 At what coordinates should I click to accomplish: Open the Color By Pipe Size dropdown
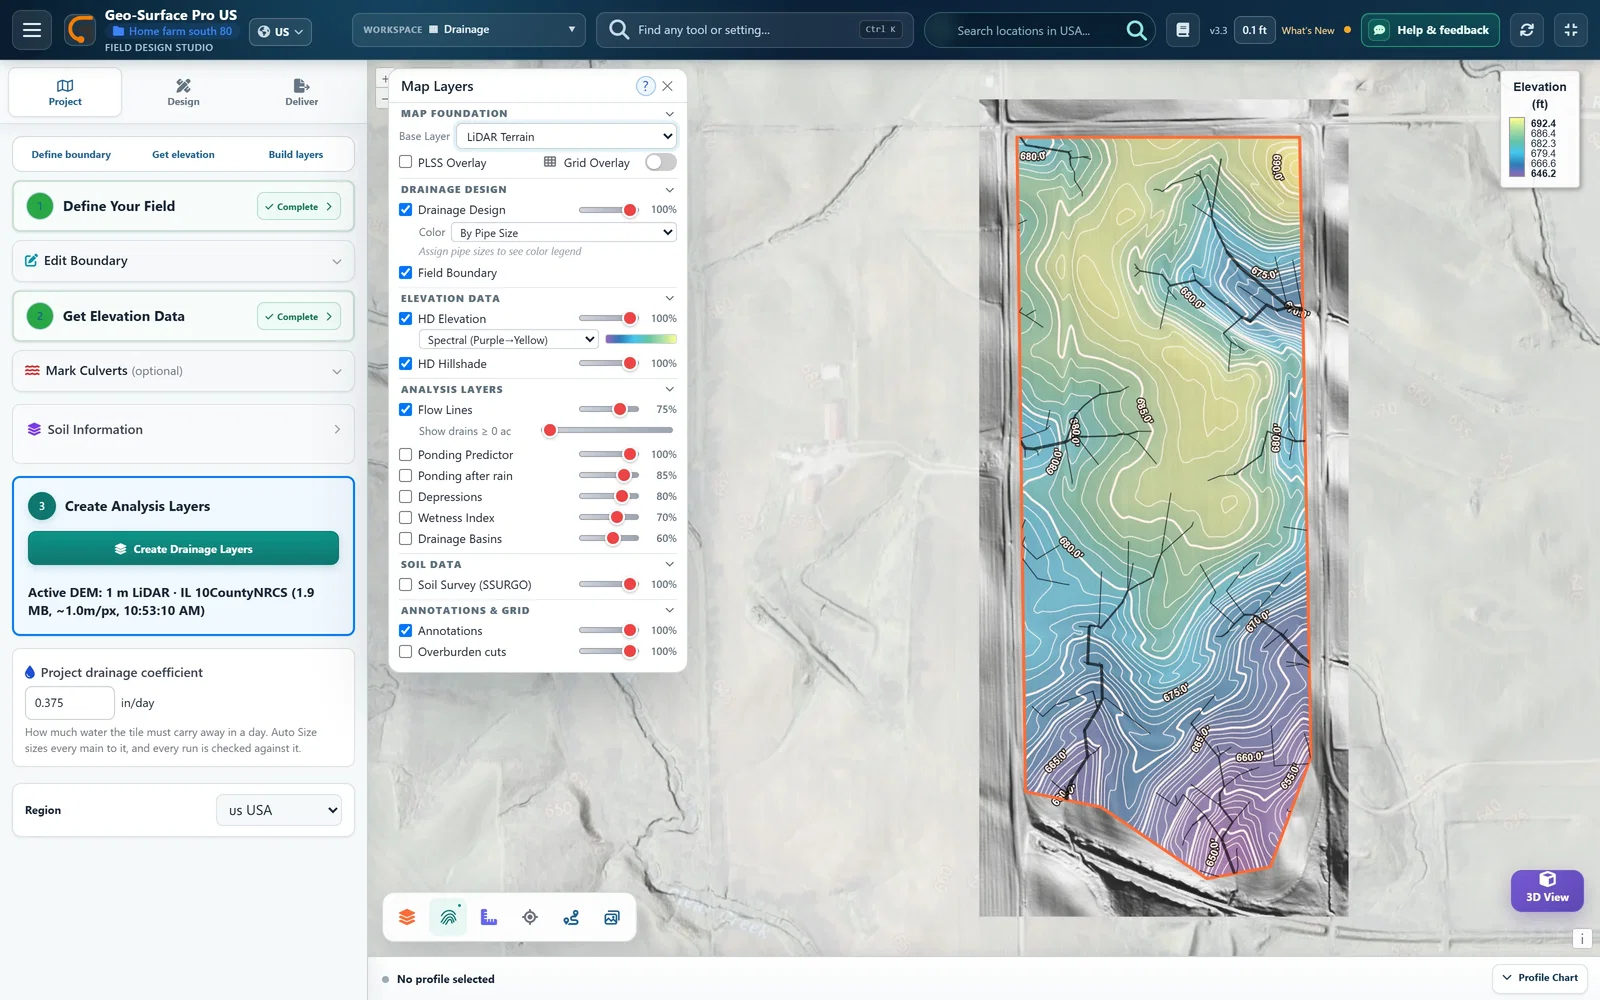point(564,232)
